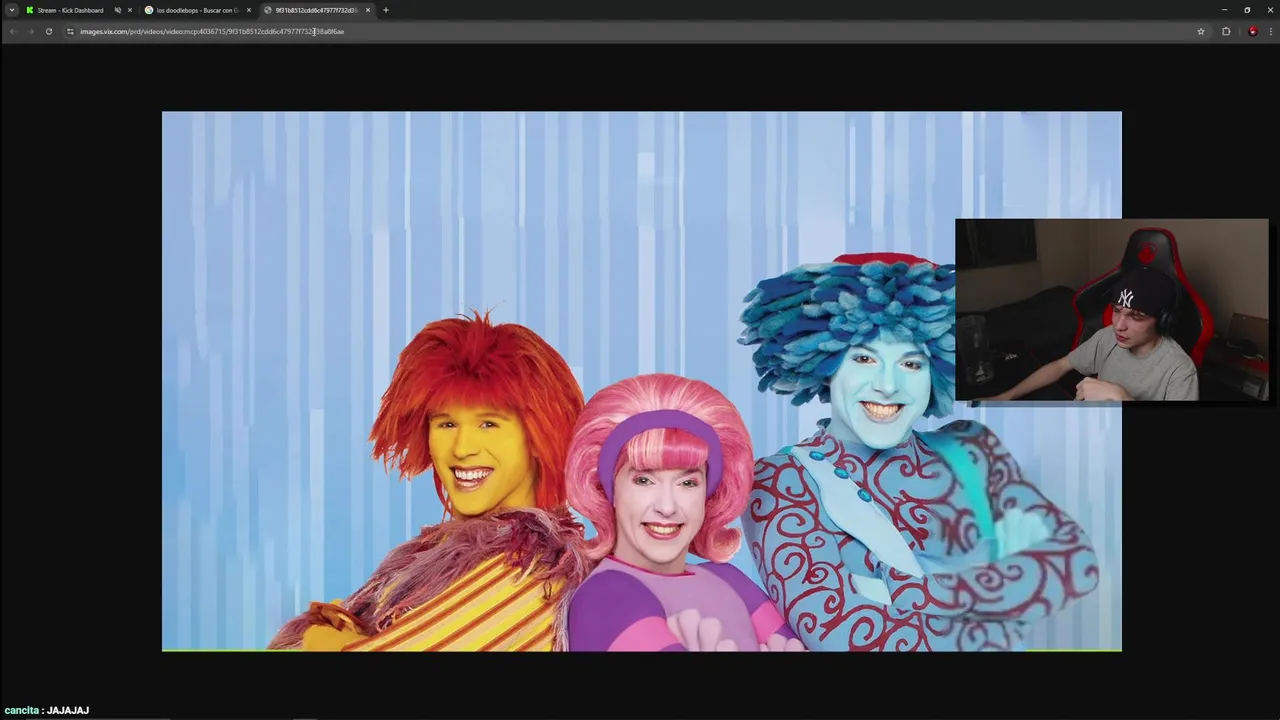Open a new browser tab

coord(386,10)
